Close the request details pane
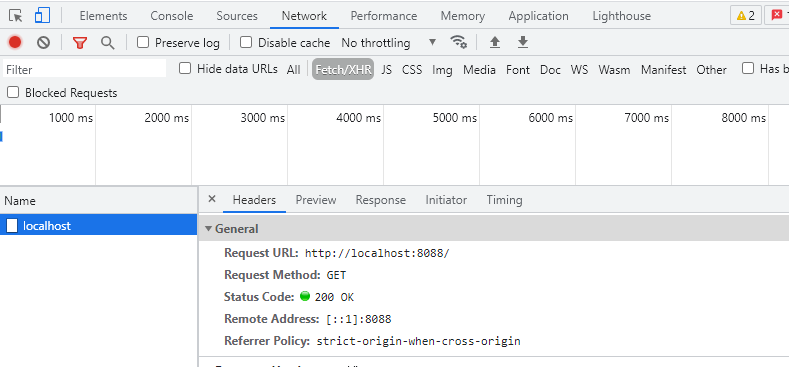This screenshot has width=789, height=367. (212, 199)
